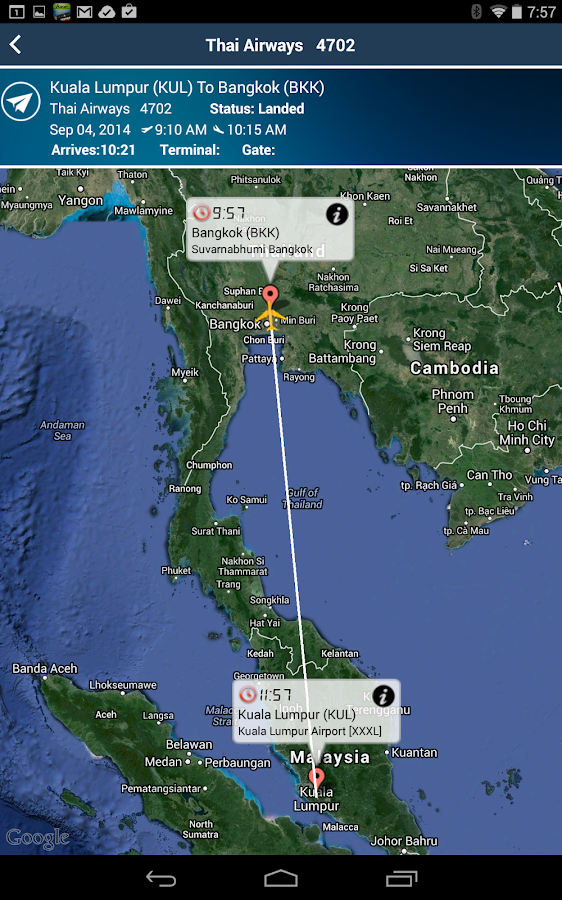The height and width of the screenshot is (900, 562).
Task: Open info icon on Kuala Lumpur callout
Action: tap(383, 696)
